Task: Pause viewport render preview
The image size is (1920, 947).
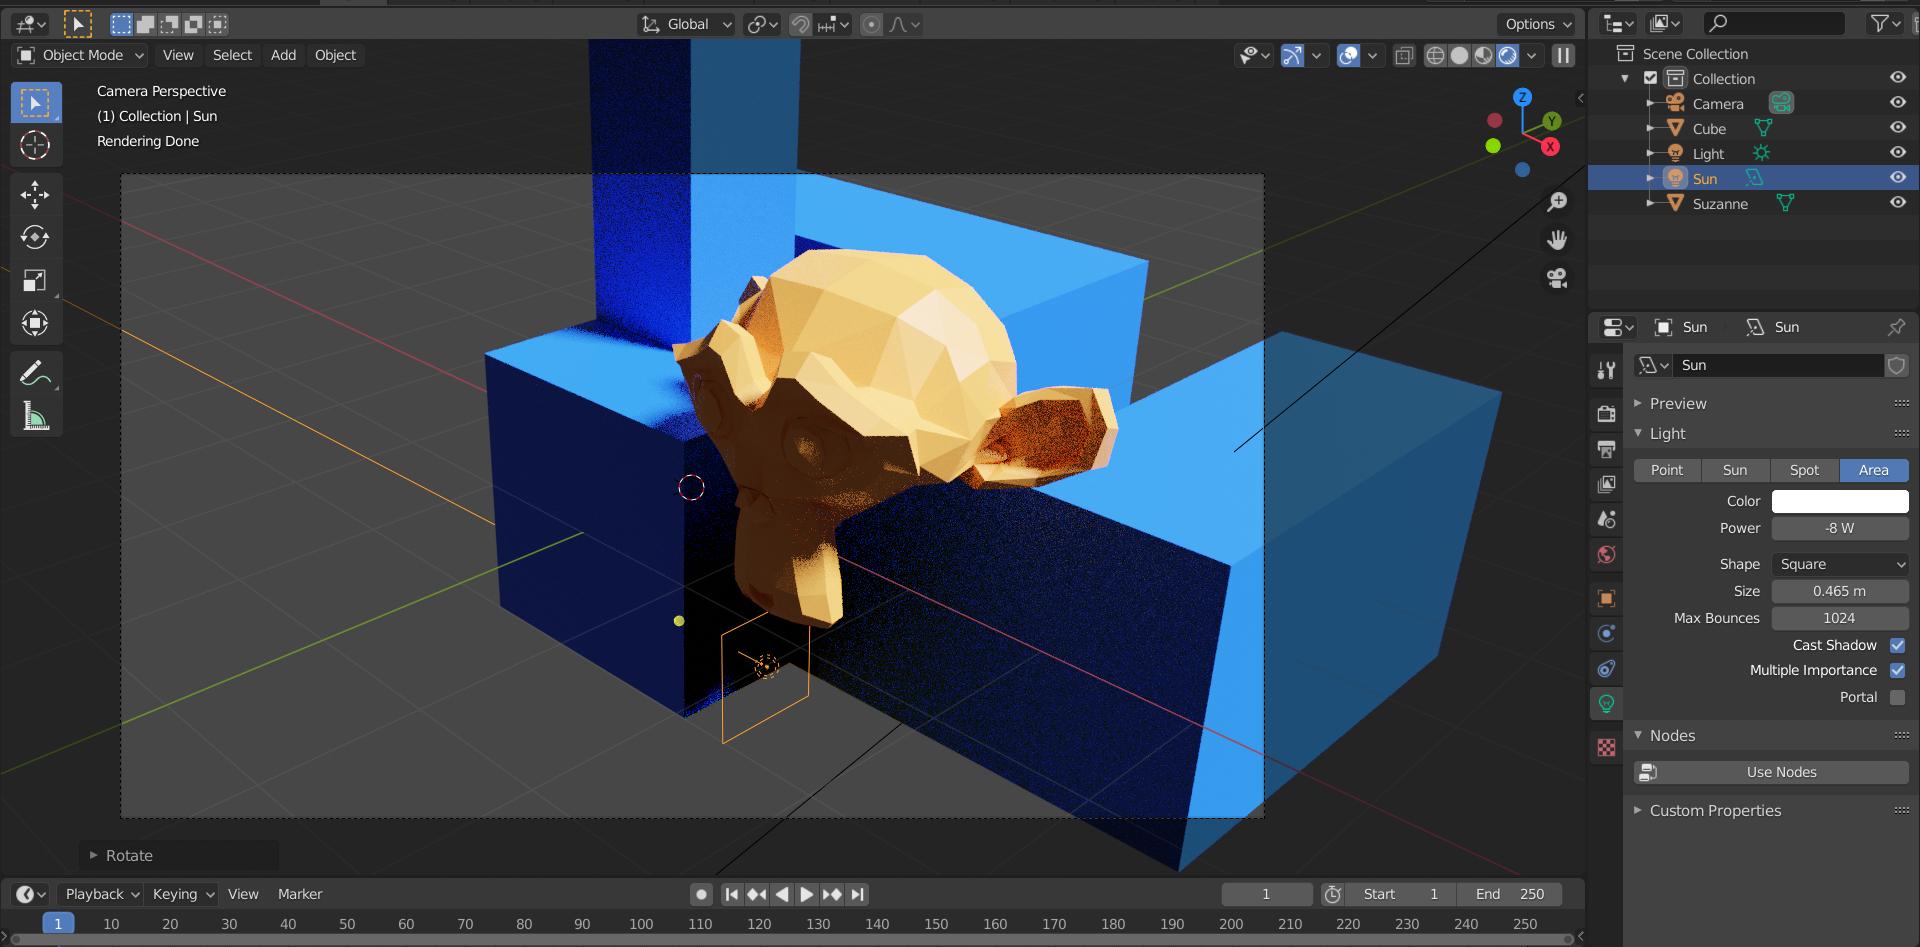Action: [x=1563, y=55]
